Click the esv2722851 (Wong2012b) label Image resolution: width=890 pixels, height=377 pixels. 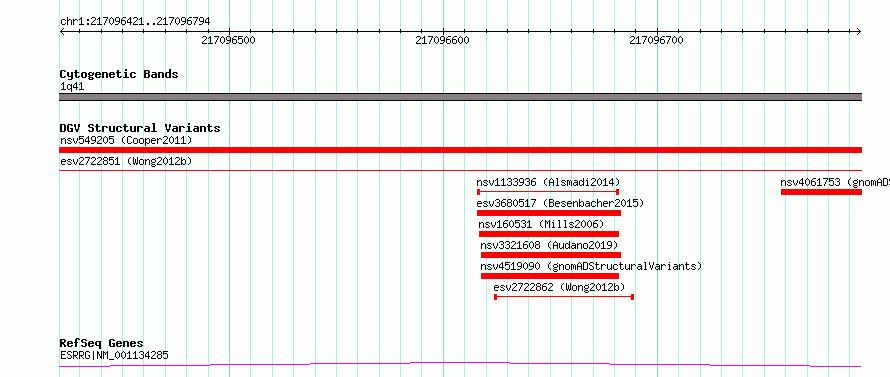[126, 161]
